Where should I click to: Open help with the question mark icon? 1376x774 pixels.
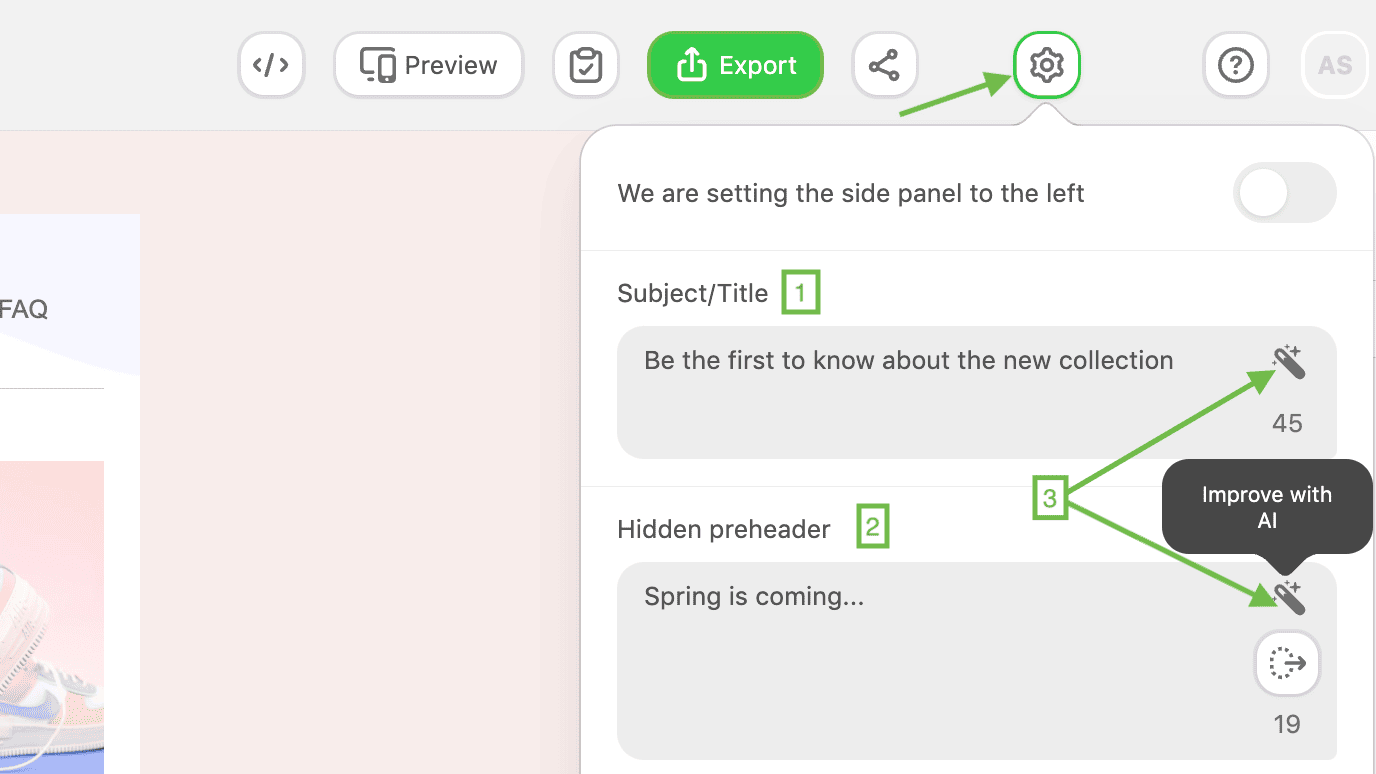(1235, 65)
